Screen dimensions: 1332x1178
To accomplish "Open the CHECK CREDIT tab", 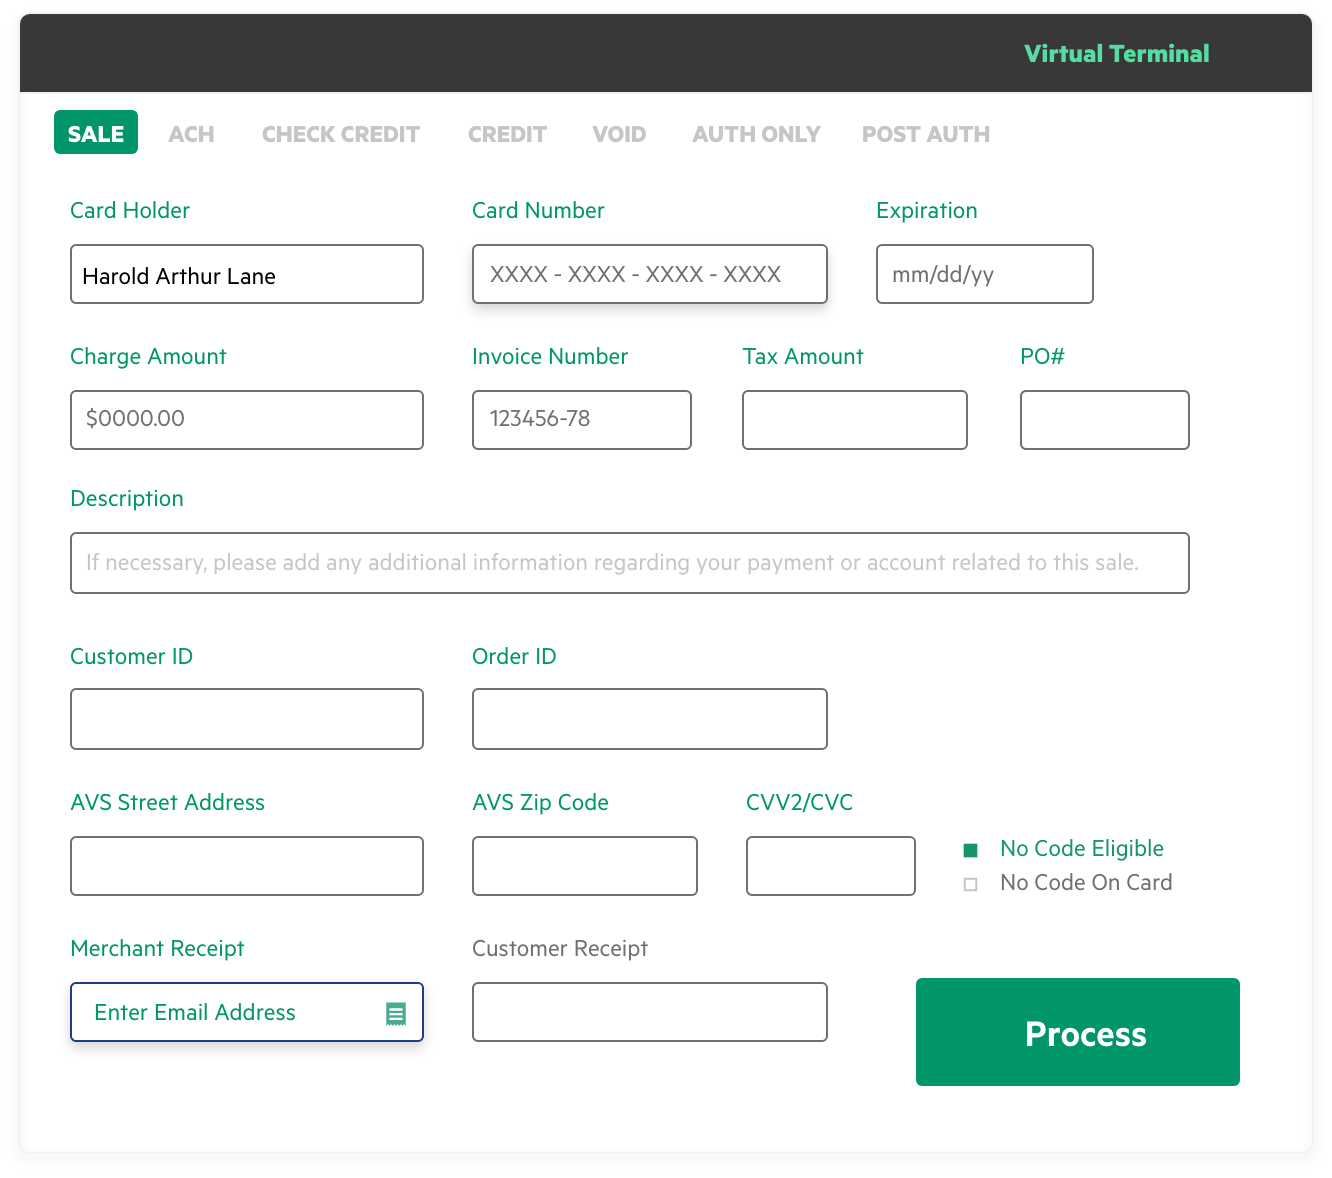I will tap(340, 133).
